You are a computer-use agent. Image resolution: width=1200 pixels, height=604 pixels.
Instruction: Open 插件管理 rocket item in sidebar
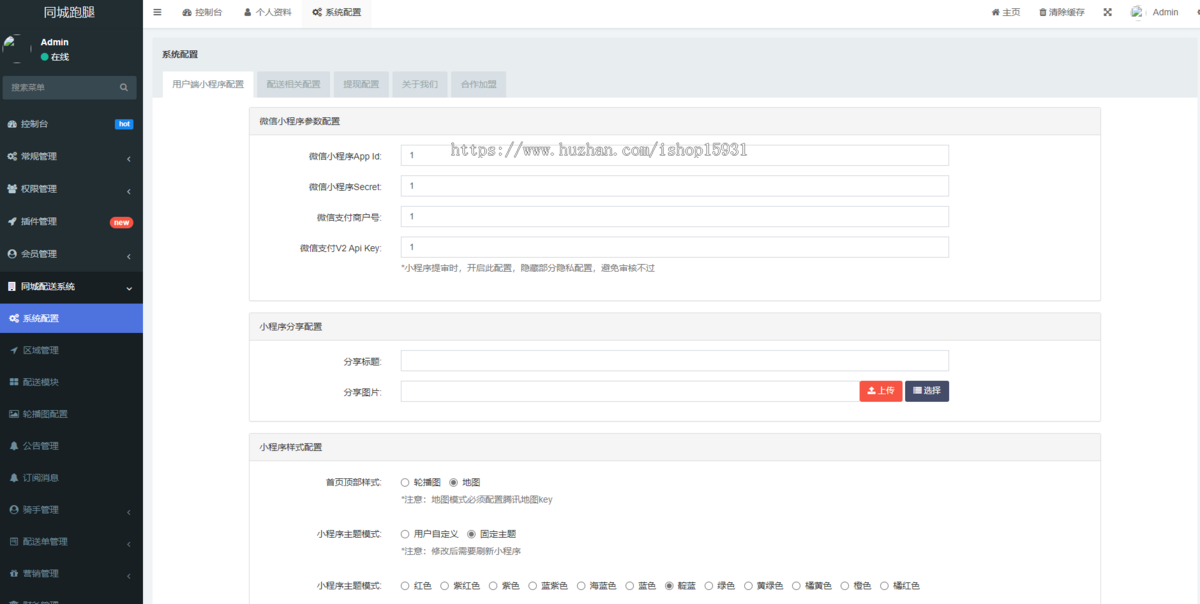[71, 222]
